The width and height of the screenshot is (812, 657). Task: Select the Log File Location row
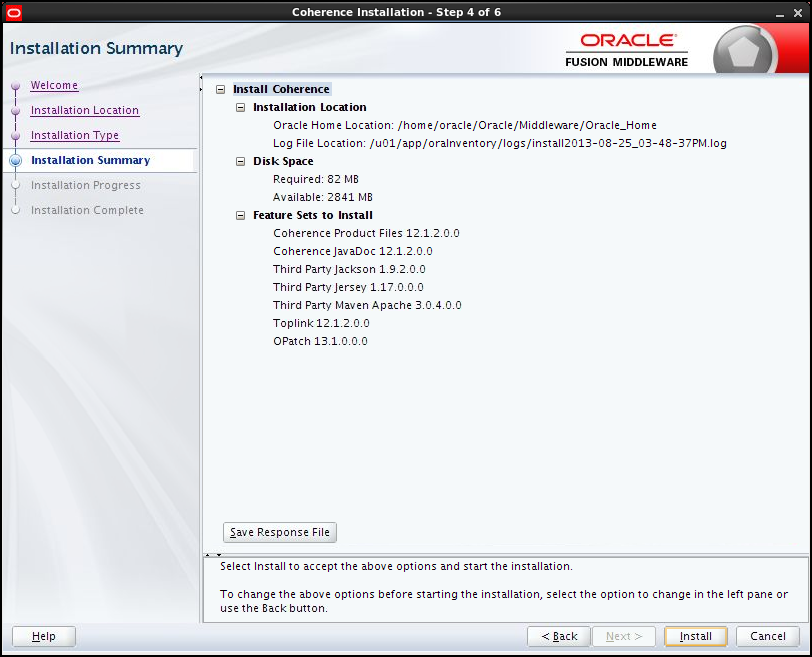click(500, 143)
